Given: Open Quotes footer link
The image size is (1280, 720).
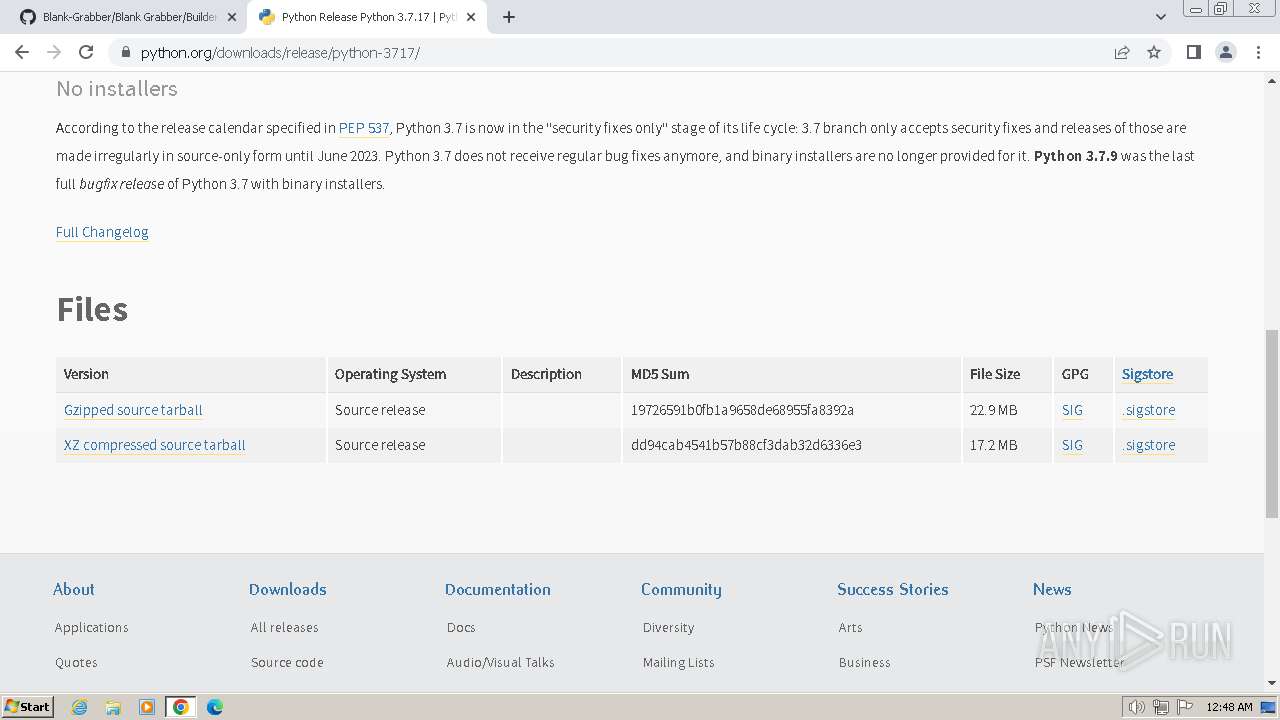Looking at the screenshot, I should (x=76, y=662).
